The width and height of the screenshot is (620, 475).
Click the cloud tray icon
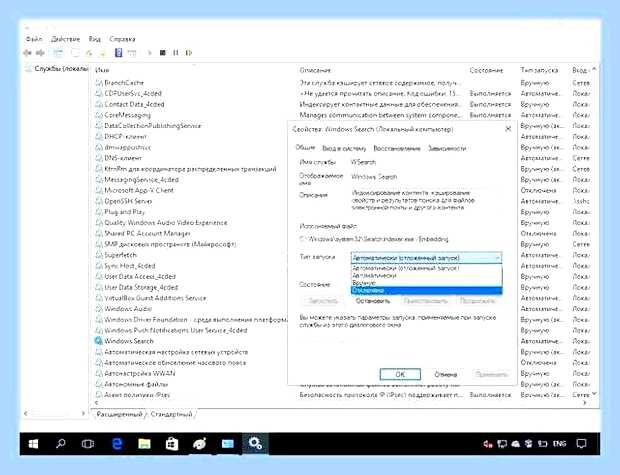tap(515, 444)
